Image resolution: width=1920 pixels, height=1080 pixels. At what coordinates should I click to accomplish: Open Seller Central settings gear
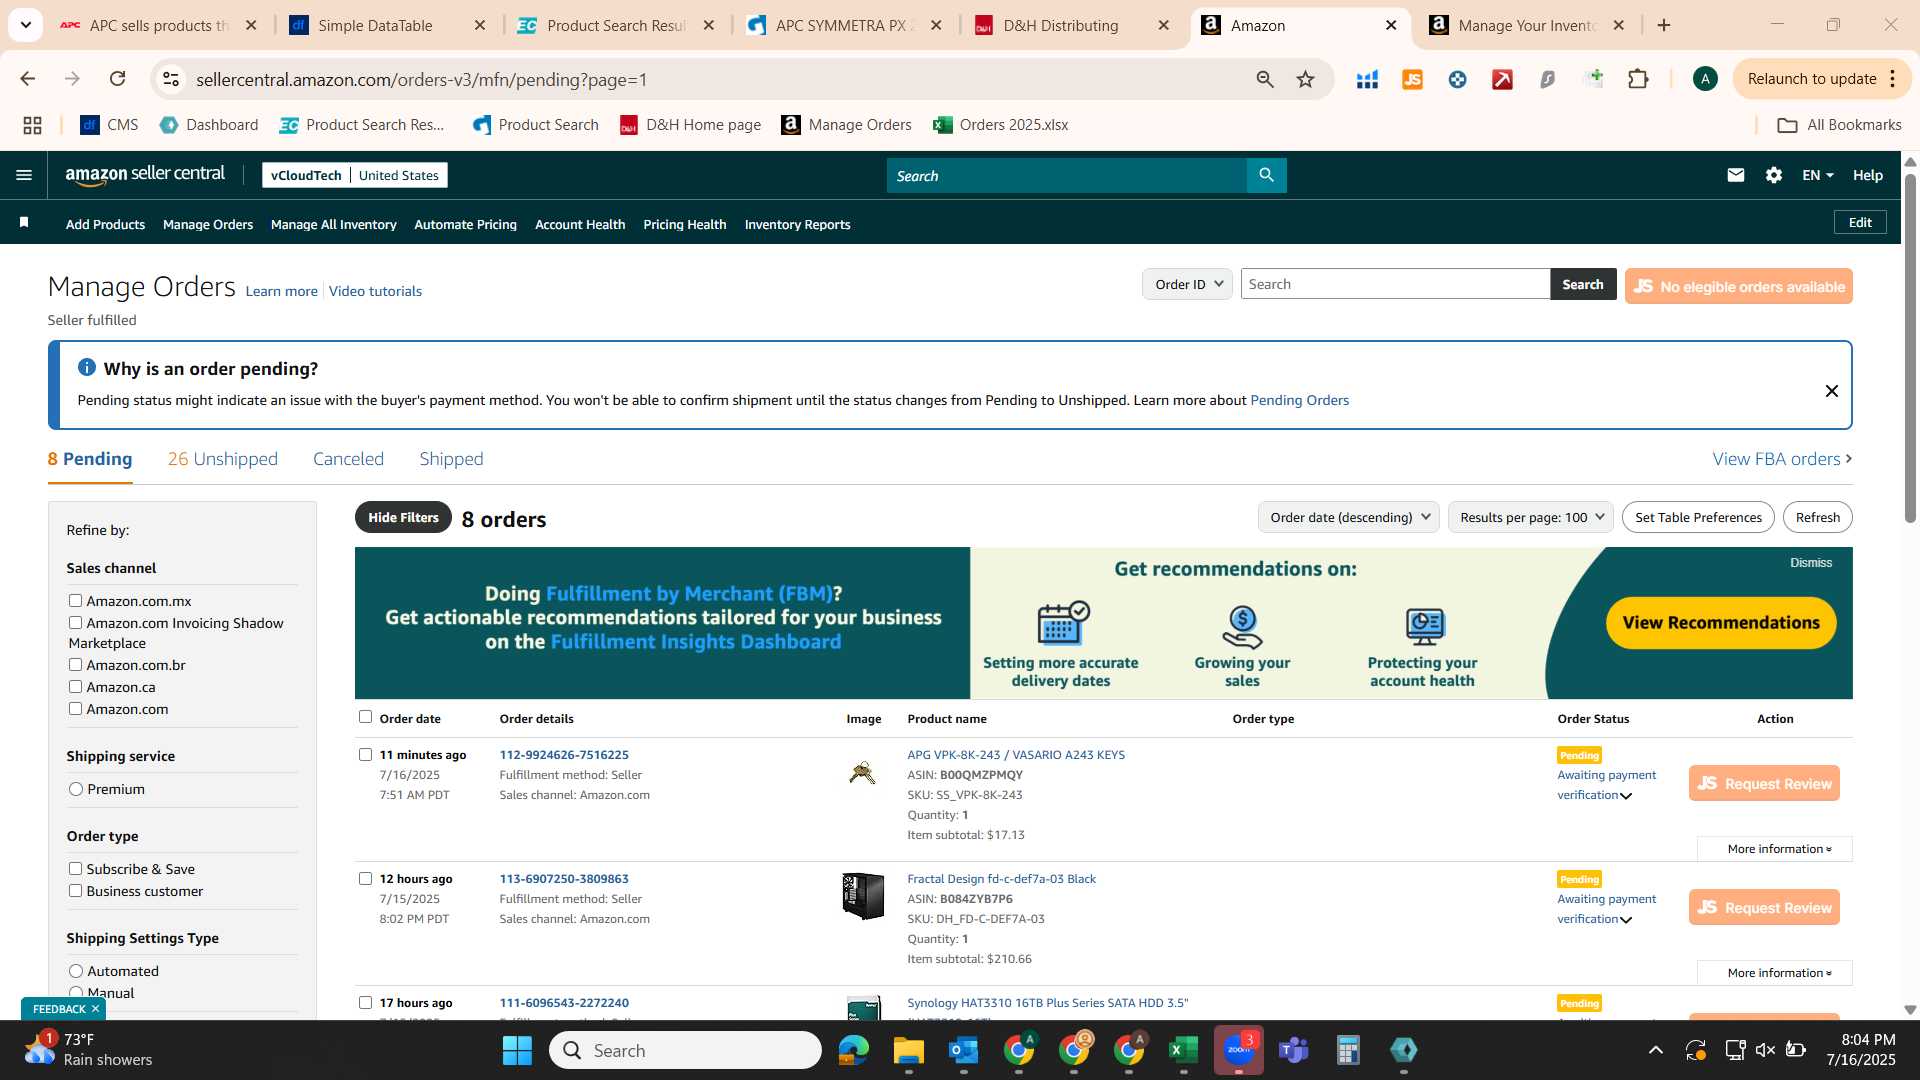tap(1773, 175)
